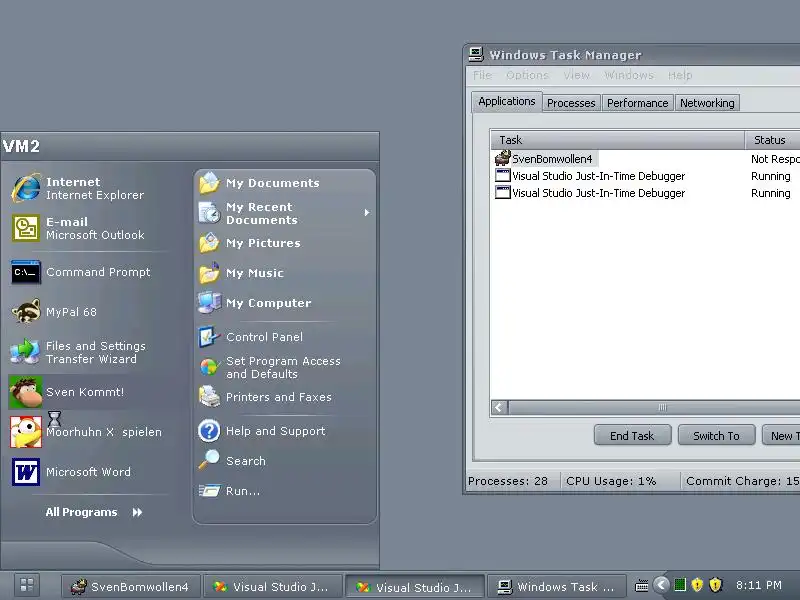This screenshot has width=800, height=600.
Task: Click left arrow of task list scrollbar
Action: pos(499,407)
